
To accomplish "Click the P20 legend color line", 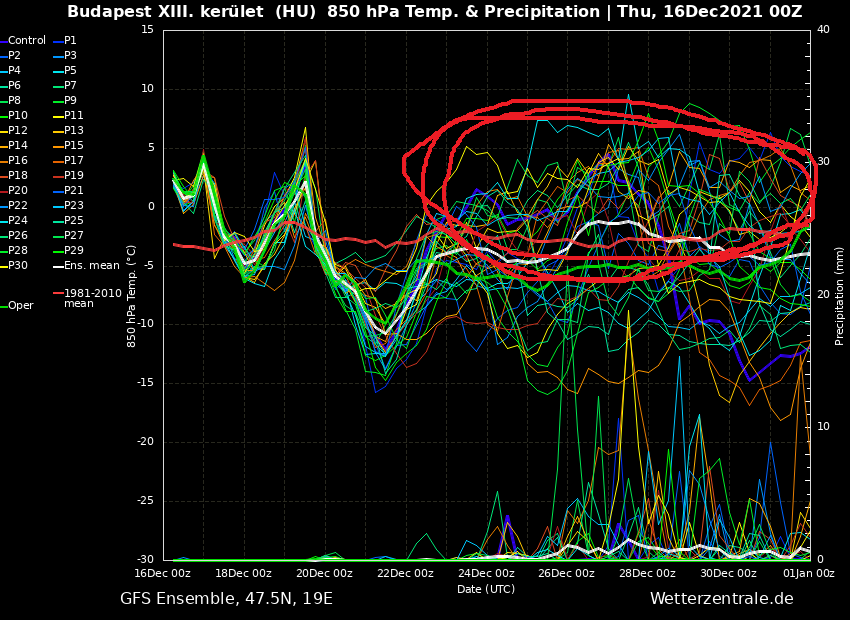I will (x=3, y=191).
